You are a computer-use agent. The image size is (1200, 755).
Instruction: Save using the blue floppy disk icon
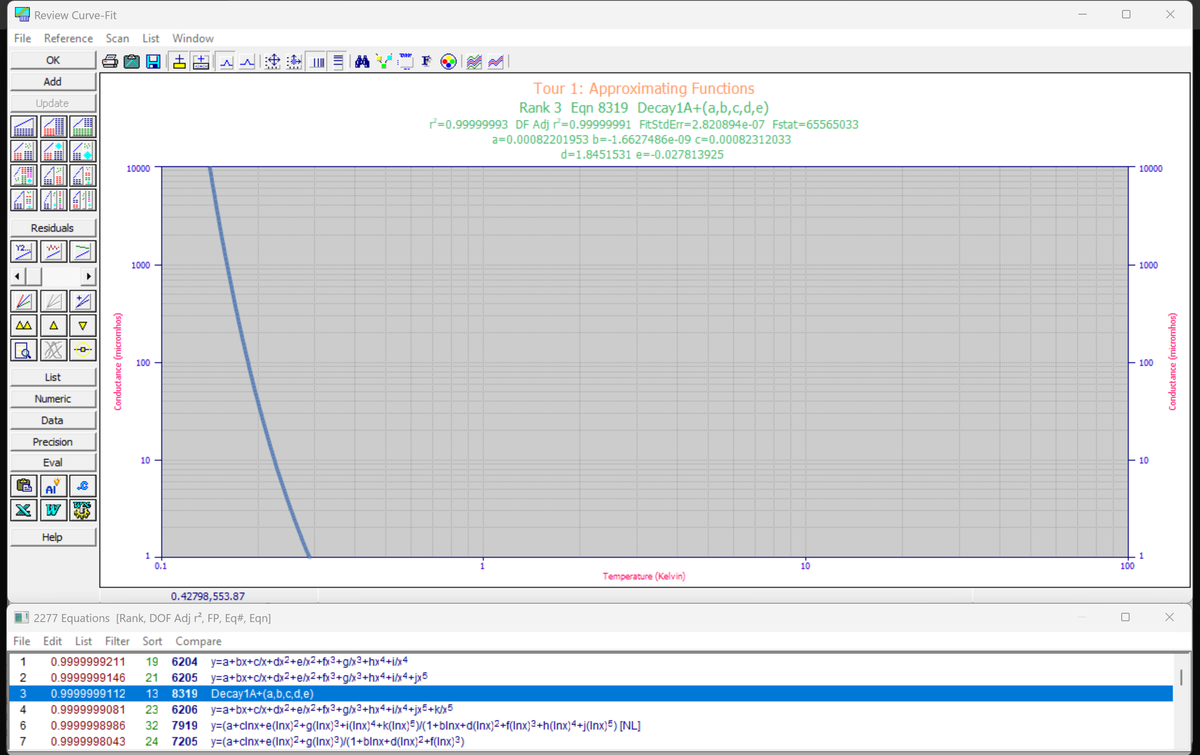(x=154, y=62)
